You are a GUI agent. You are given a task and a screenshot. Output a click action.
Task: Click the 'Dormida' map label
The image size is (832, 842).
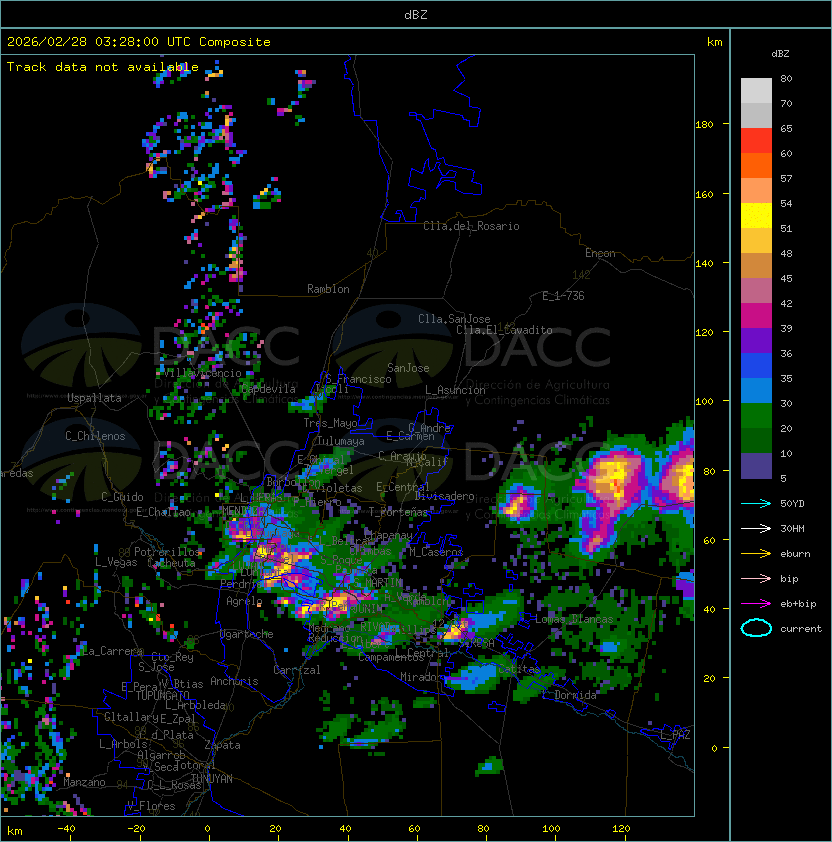575,695
